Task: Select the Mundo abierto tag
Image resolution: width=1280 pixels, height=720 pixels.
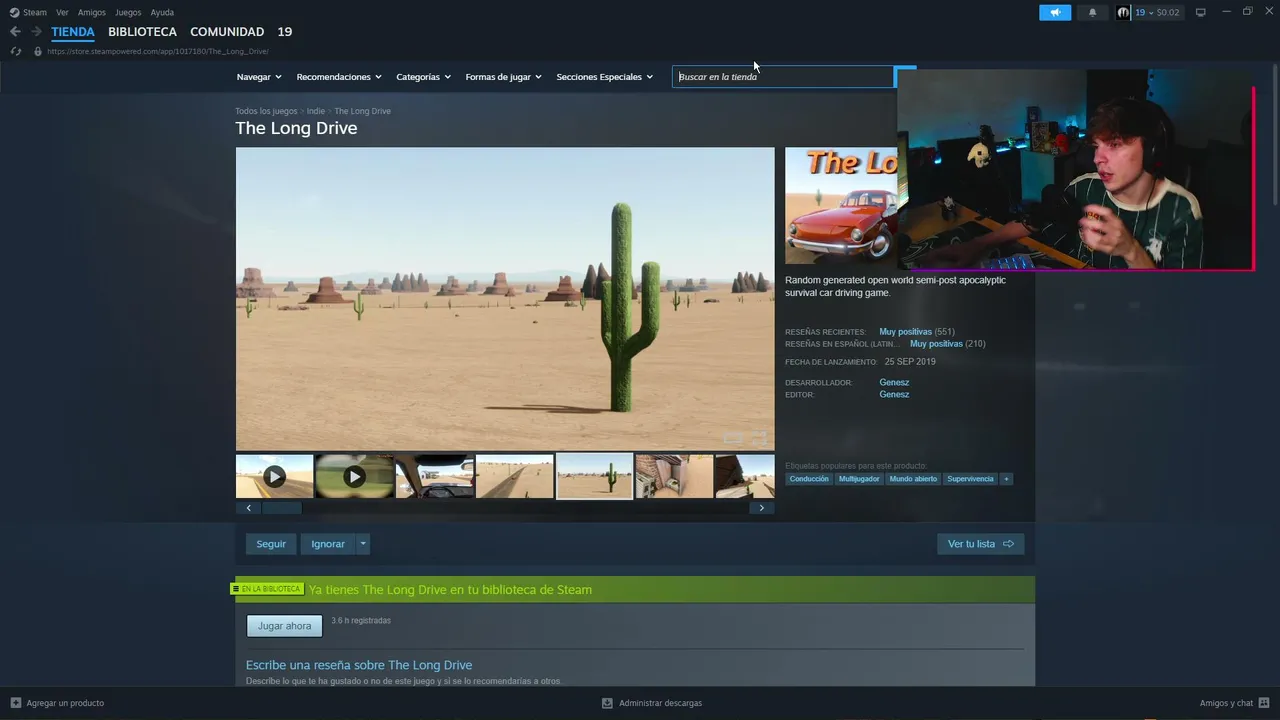Action: click(x=913, y=479)
